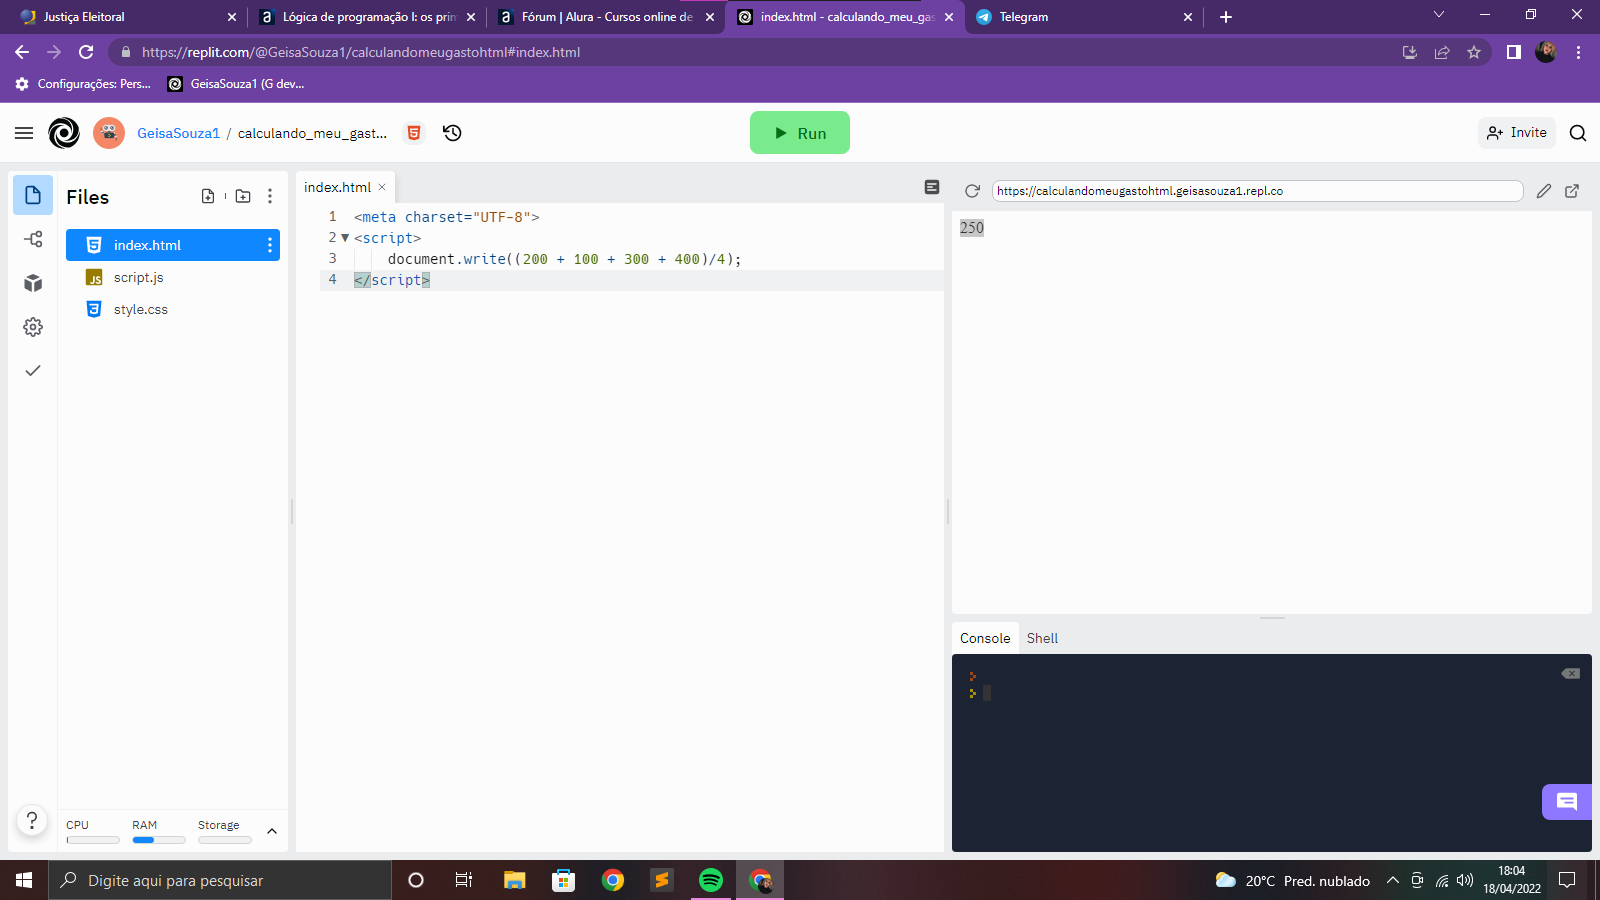The image size is (1600, 900).
Task: Switch to Lógica de programação browser tab
Action: (x=366, y=17)
